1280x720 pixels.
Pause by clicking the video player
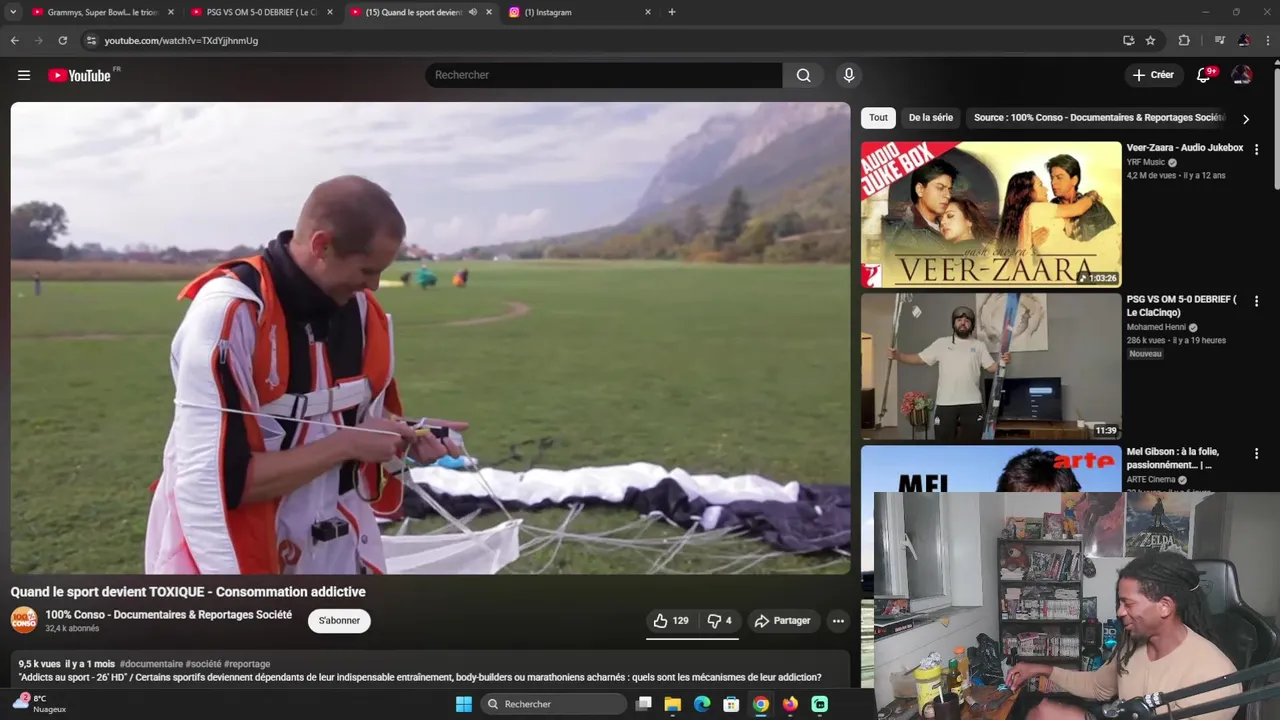click(430, 338)
